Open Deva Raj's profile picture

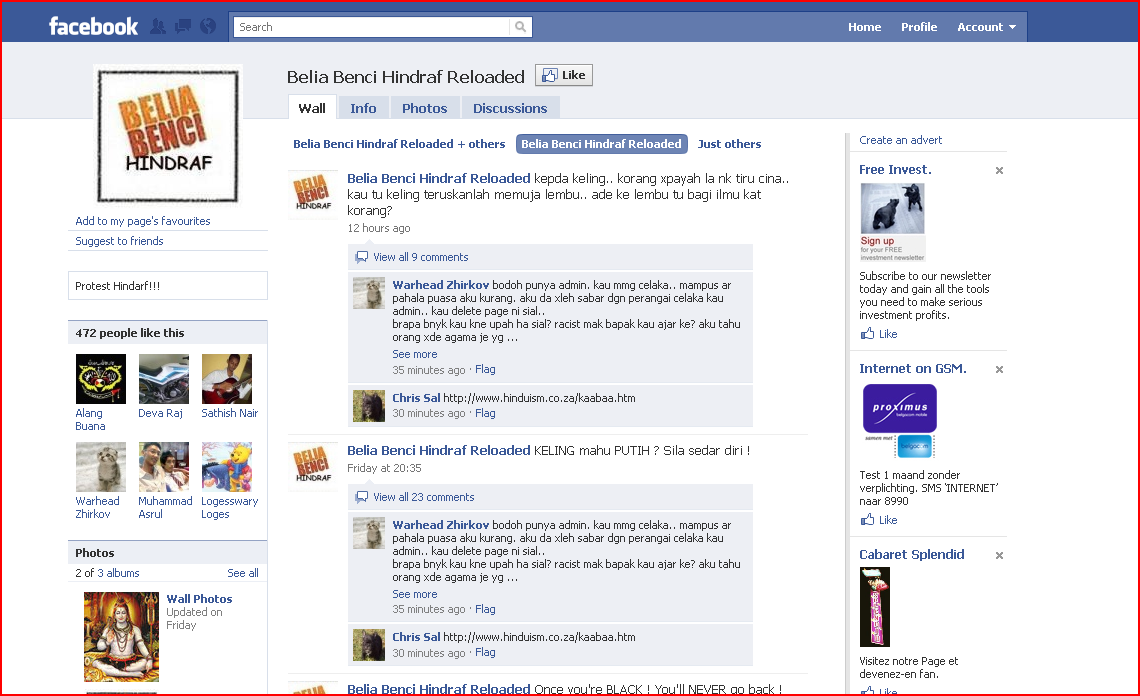164,379
